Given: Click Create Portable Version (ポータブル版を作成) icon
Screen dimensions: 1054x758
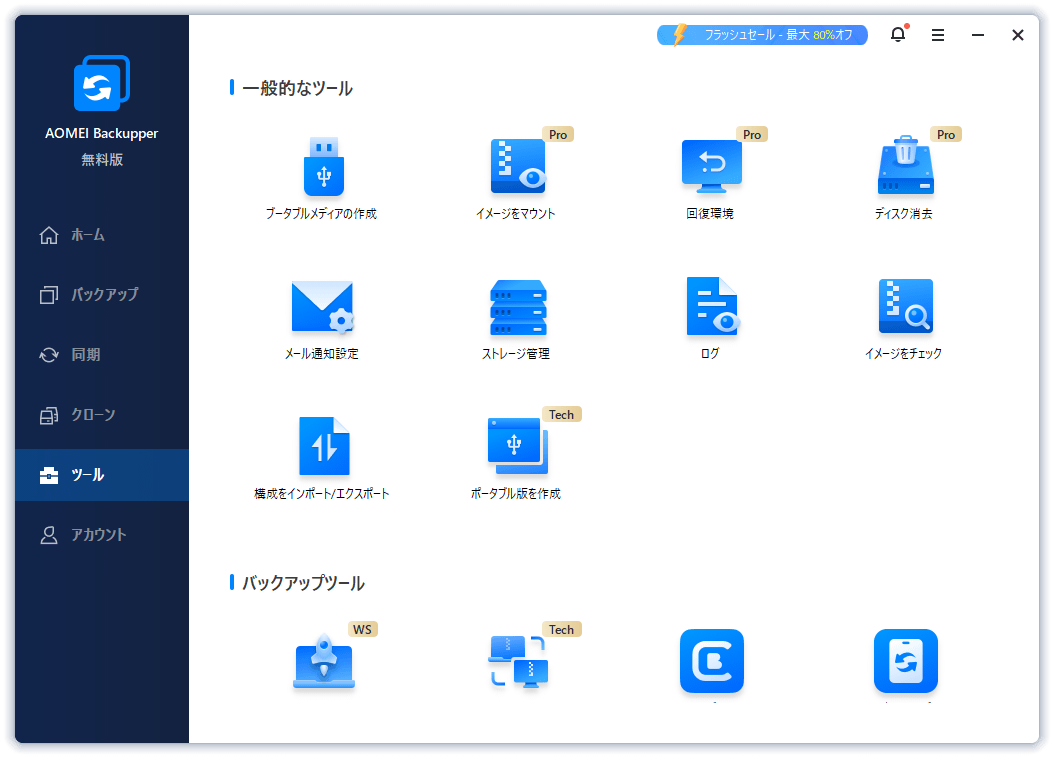Looking at the screenshot, I should click(x=517, y=448).
